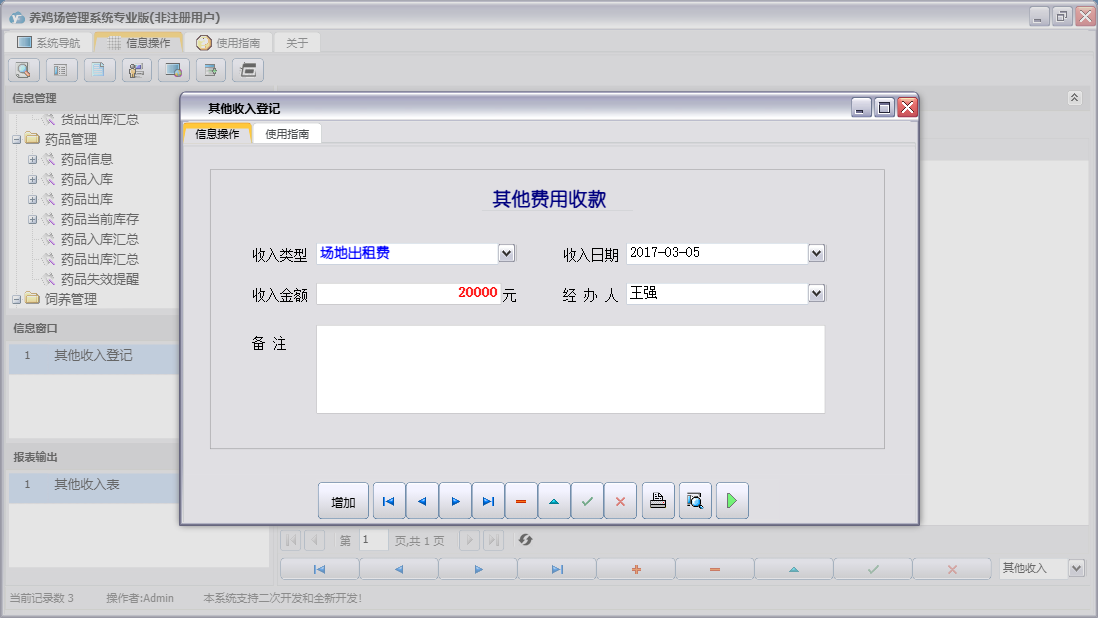Select the search magnifier icon on the toolbar
1098x618 pixels.
pos(22,70)
